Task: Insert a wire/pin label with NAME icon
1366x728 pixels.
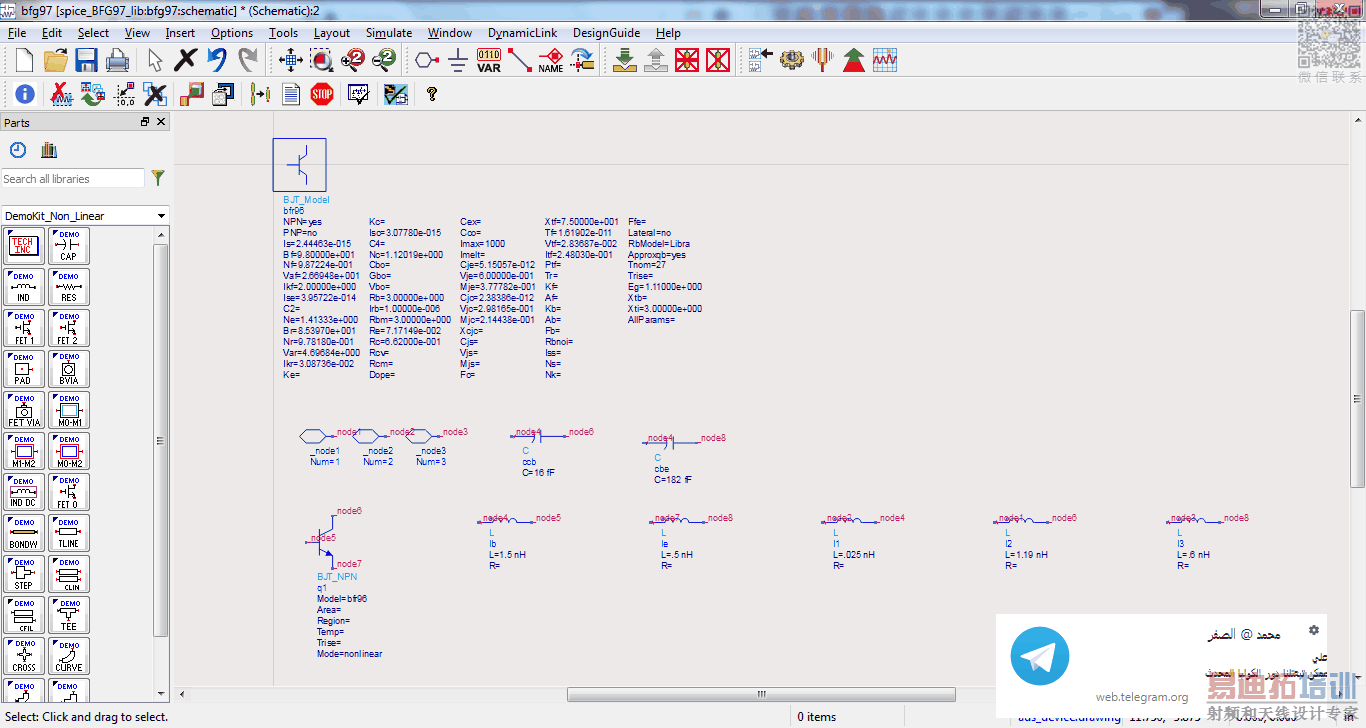Action: (551, 60)
